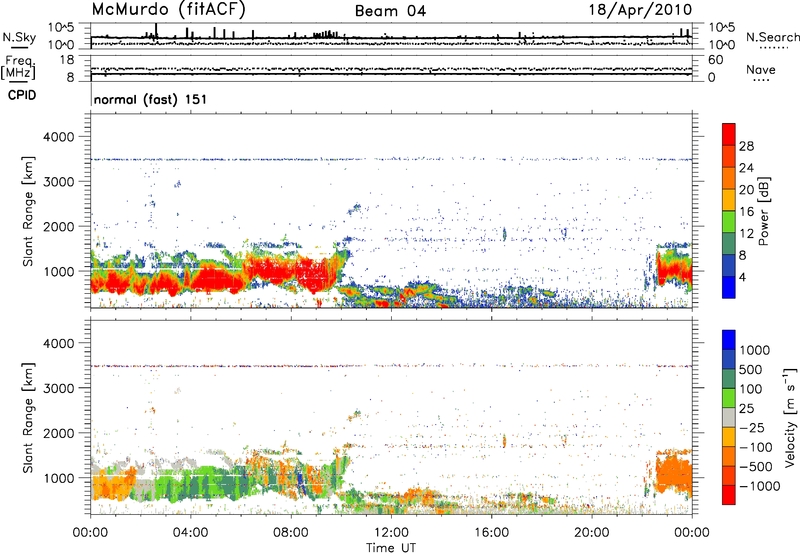The image size is (800, 554).
Task: Select the -1000 tick on Velocity color bar
Action: point(760,486)
